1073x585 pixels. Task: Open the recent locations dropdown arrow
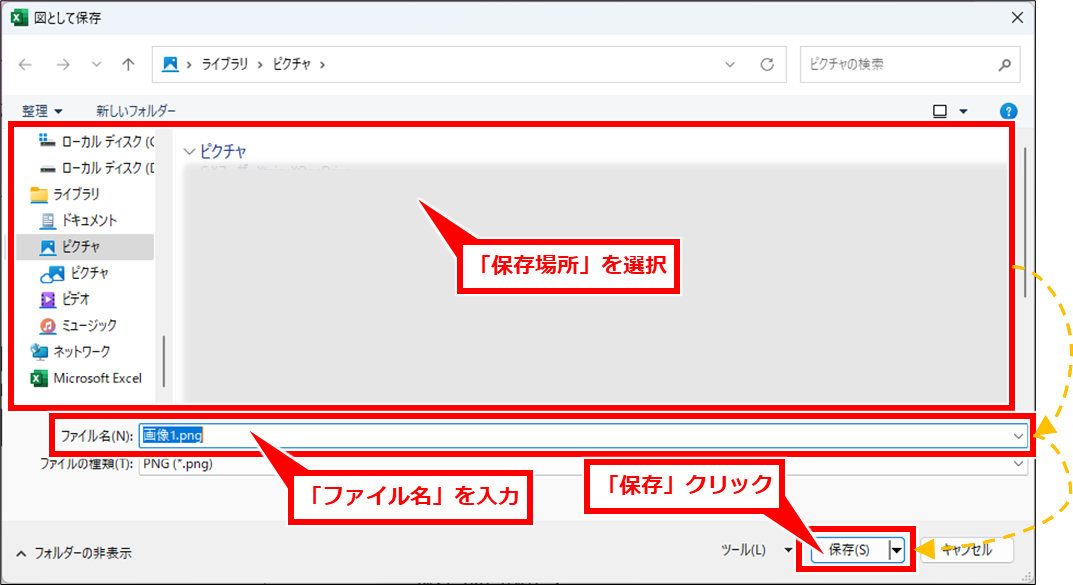(x=96, y=64)
